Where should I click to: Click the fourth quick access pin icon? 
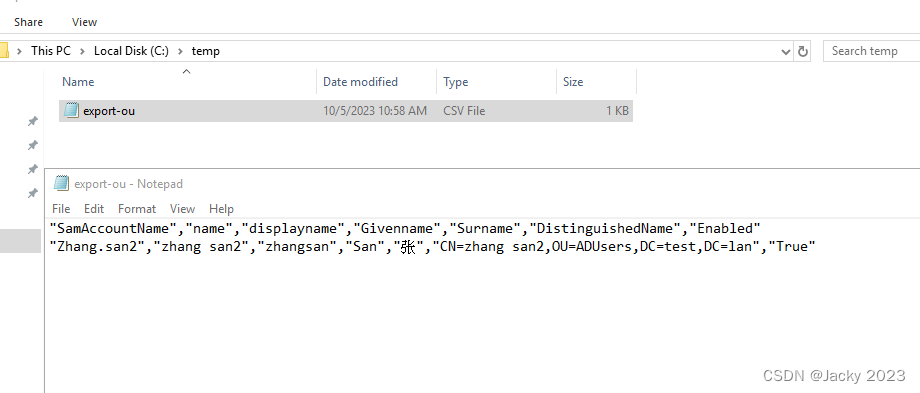click(x=33, y=193)
